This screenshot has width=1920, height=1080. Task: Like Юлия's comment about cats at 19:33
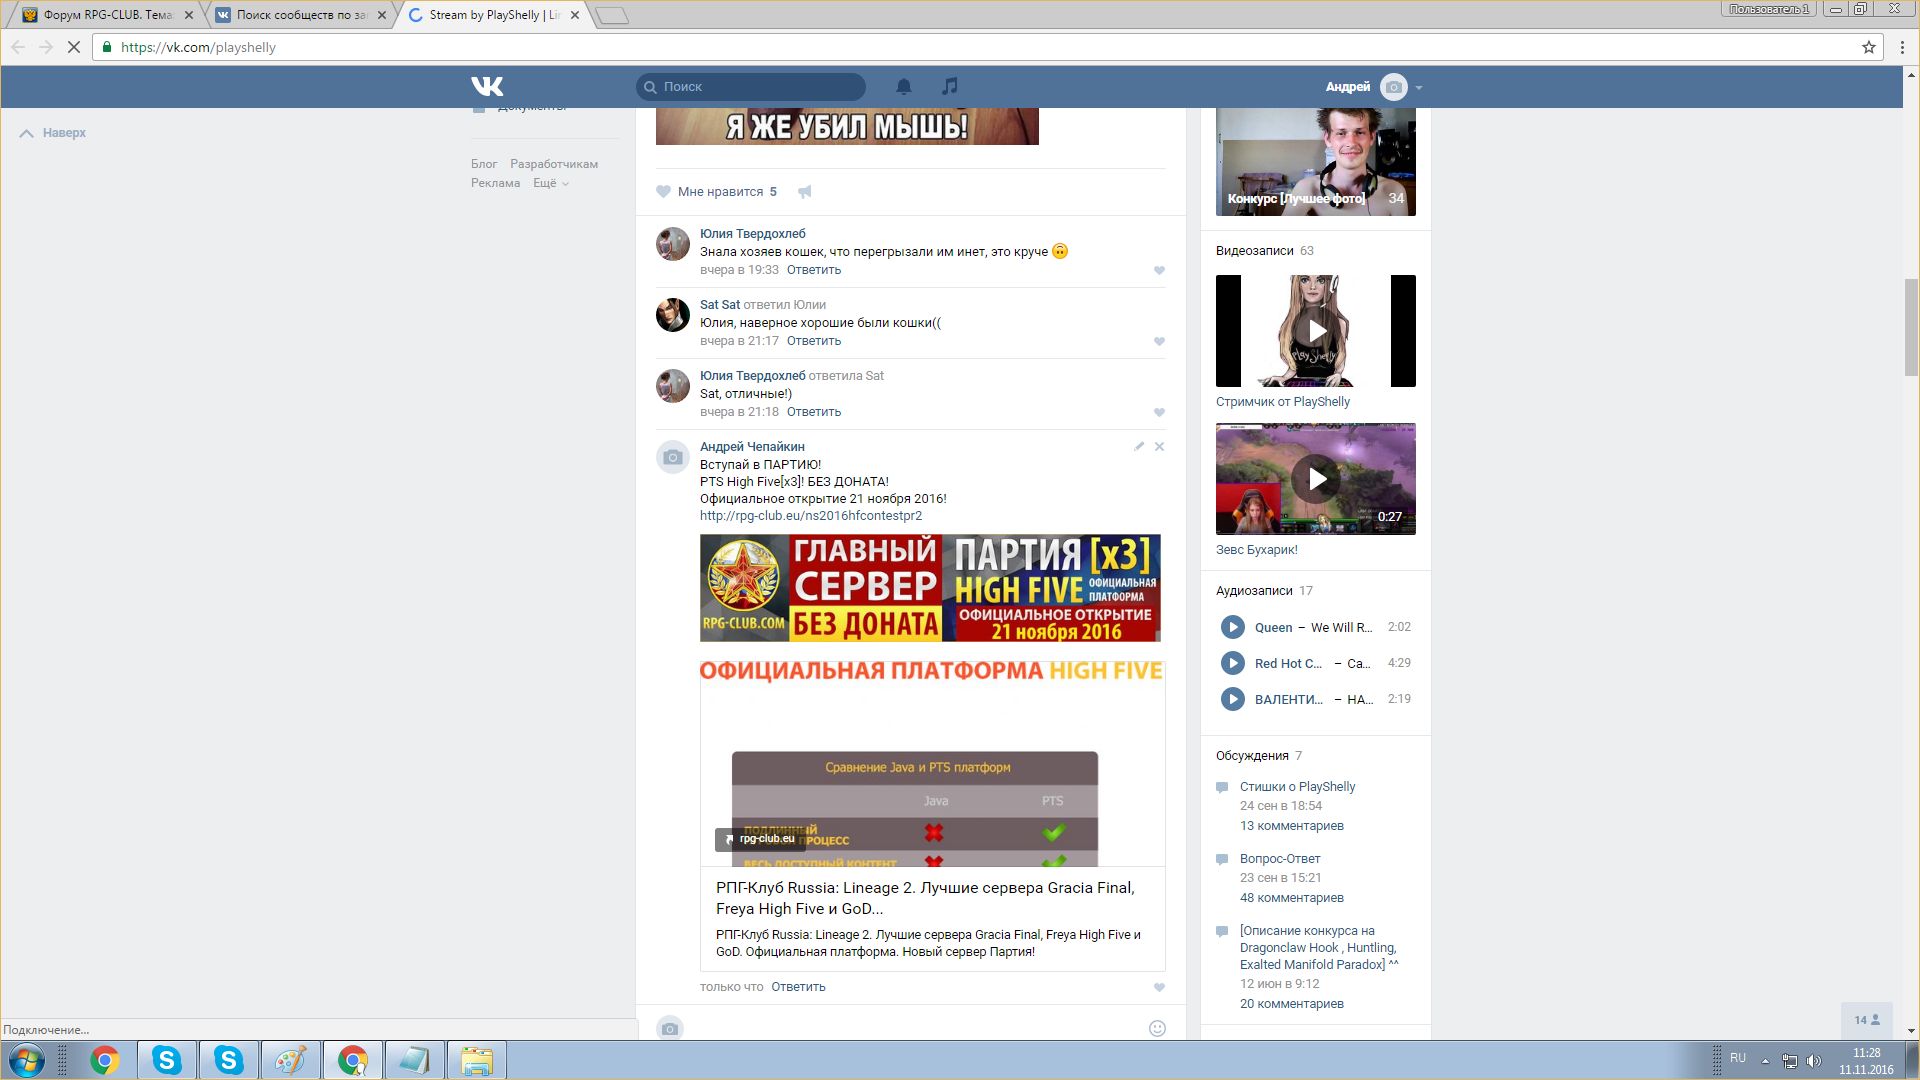click(1159, 271)
